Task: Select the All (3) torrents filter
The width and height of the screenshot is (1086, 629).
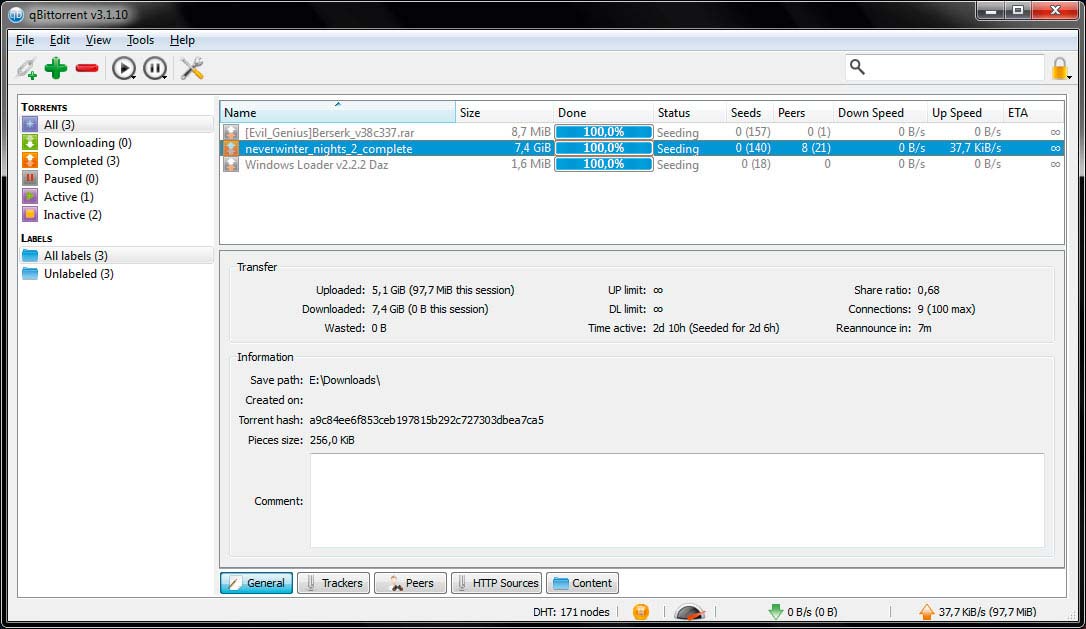Action: (117, 125)
